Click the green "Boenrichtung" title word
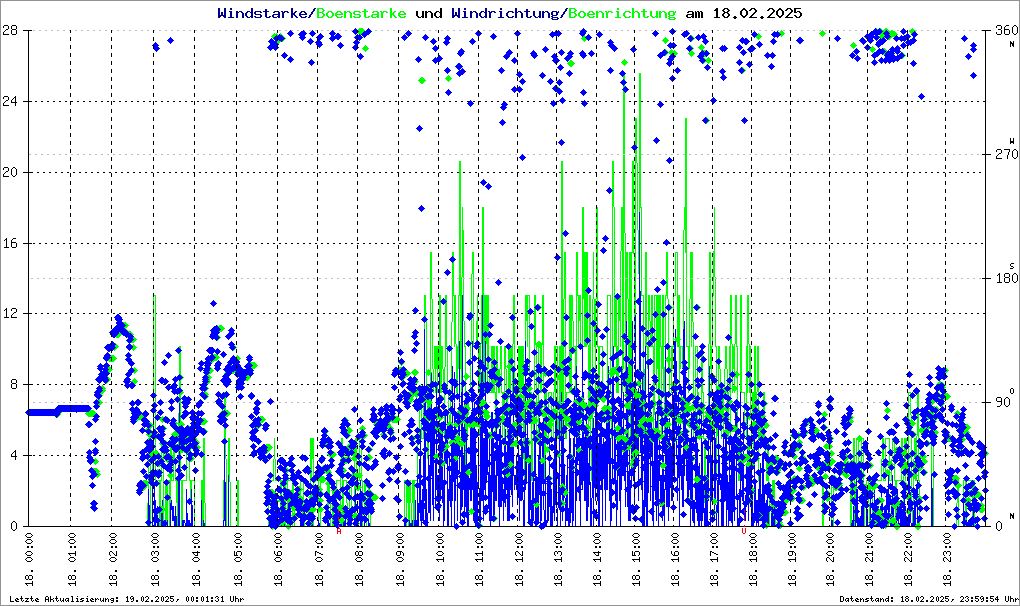This screenshot has height=606, width=1020. 623,13
